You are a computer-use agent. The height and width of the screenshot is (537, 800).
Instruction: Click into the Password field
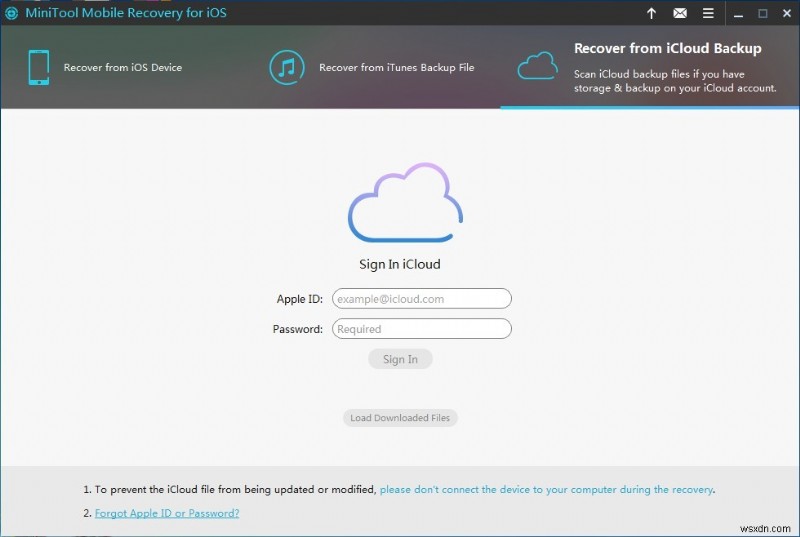[421, 329]
